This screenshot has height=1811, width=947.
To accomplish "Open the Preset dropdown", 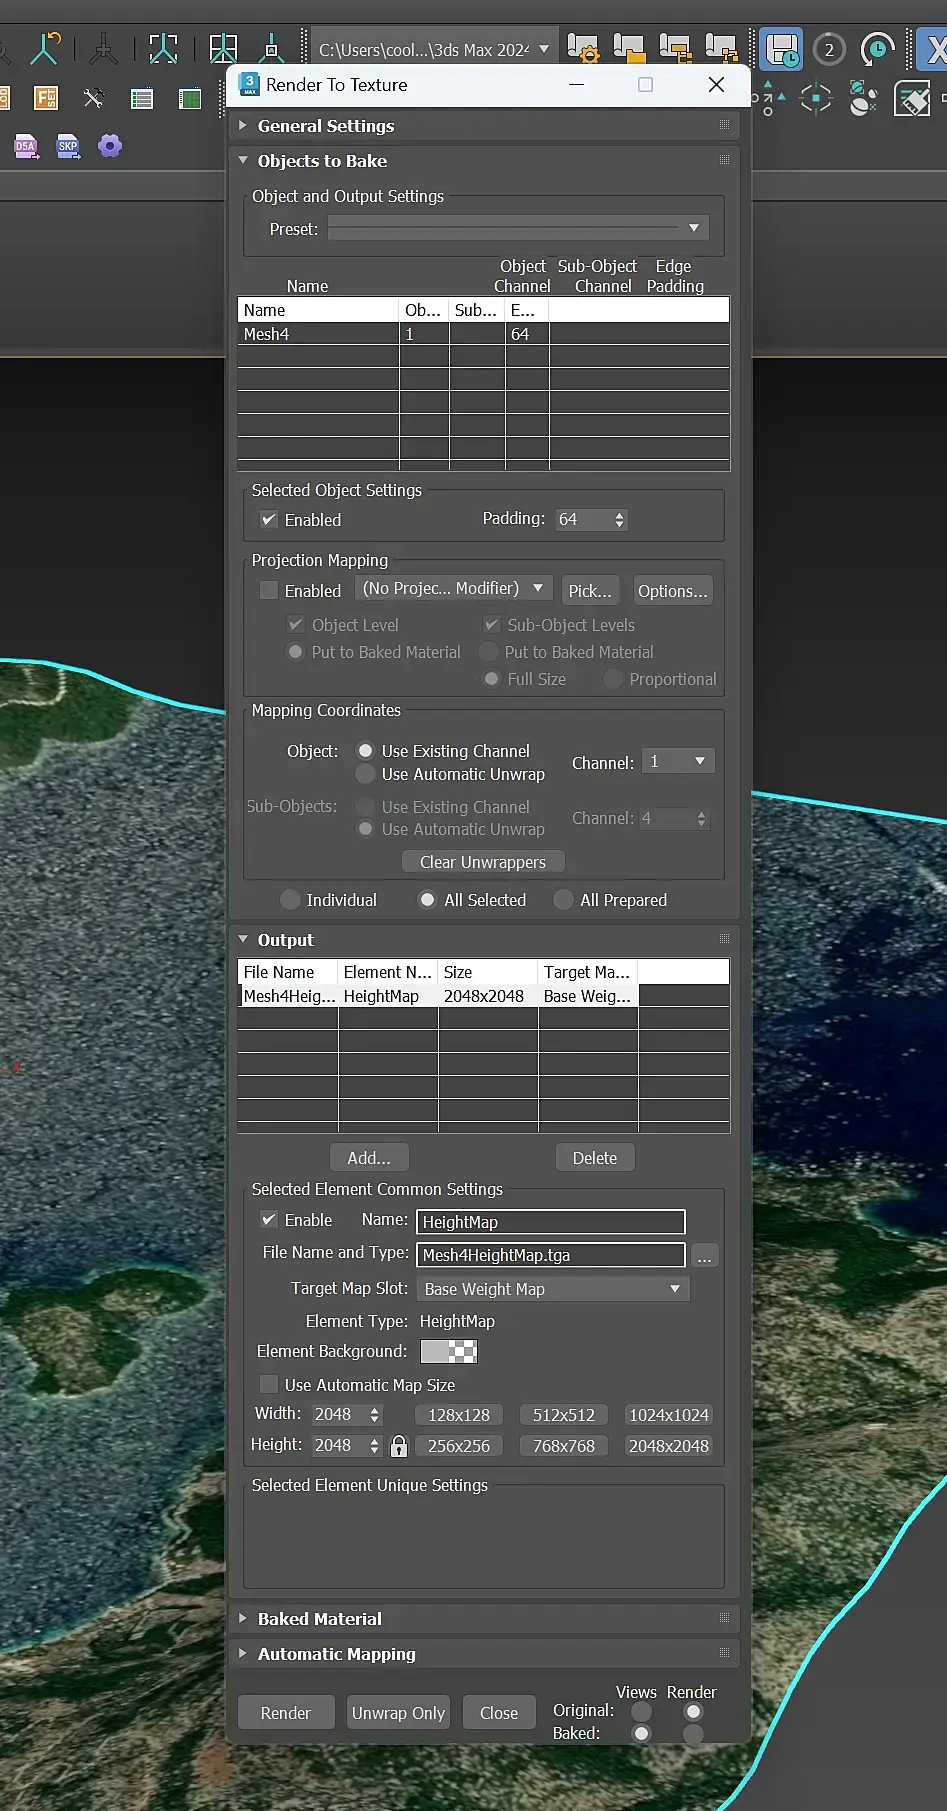I will (518, 228).
